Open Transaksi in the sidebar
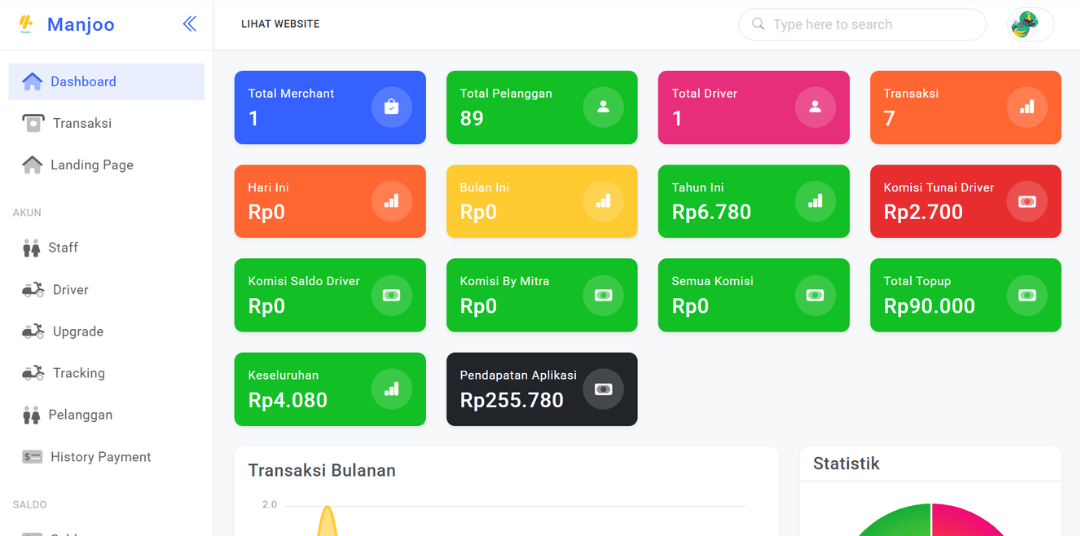The width and height of the screenshot is (1080, 536). click(x=82, y=124)
